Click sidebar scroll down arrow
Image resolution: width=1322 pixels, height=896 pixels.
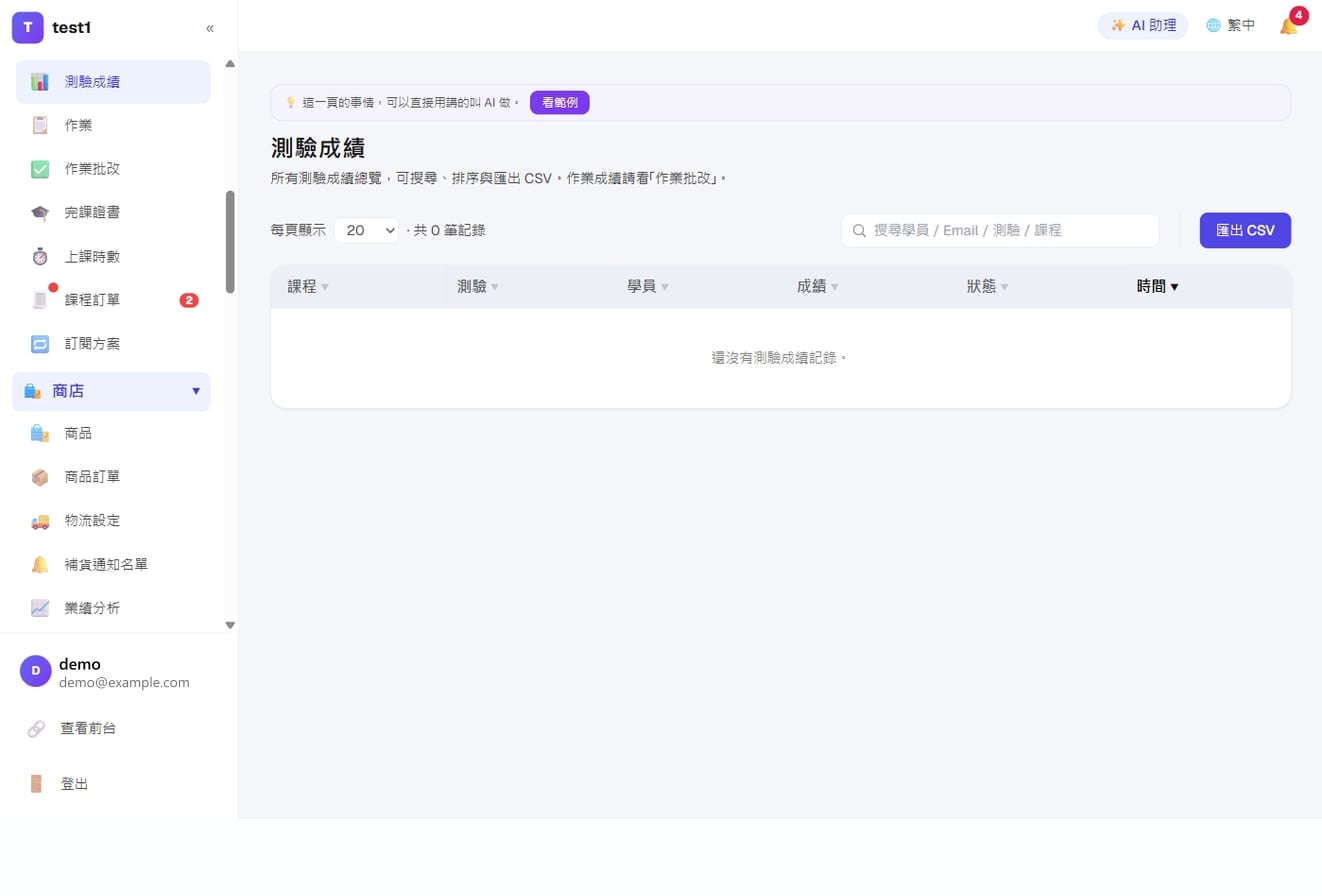point(230,625)
